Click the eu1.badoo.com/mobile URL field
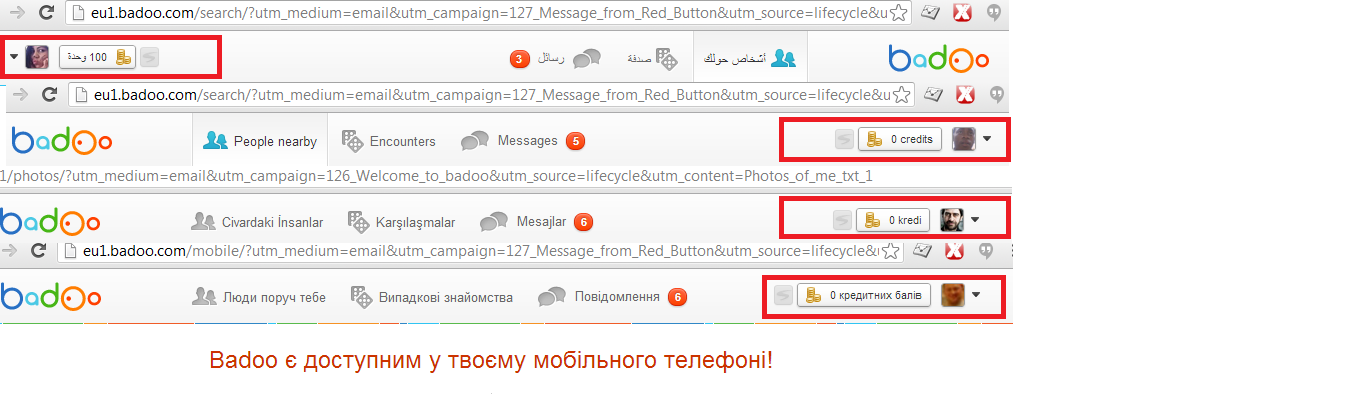Screen dimensions: 1356x400 (481, 250)
